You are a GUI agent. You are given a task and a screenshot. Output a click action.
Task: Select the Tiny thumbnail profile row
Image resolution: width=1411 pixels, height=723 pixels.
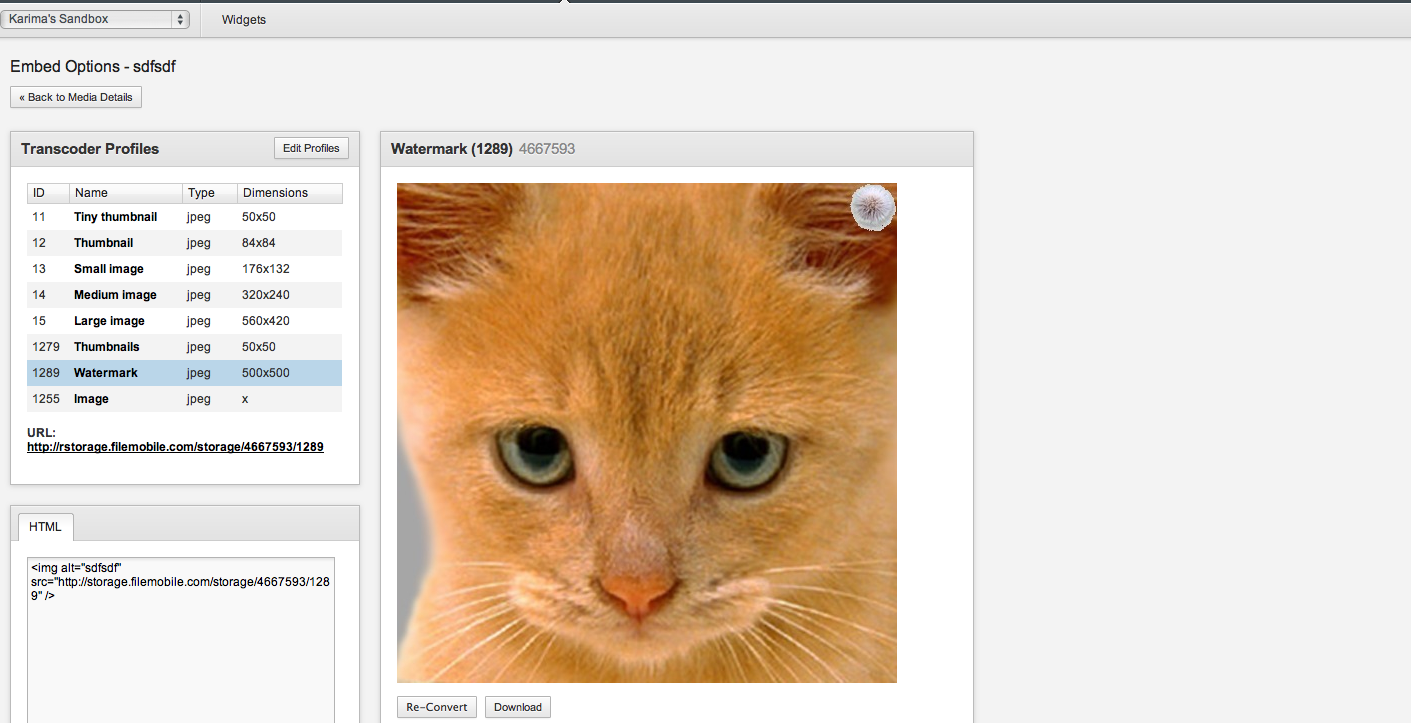(x=184, y=217)
